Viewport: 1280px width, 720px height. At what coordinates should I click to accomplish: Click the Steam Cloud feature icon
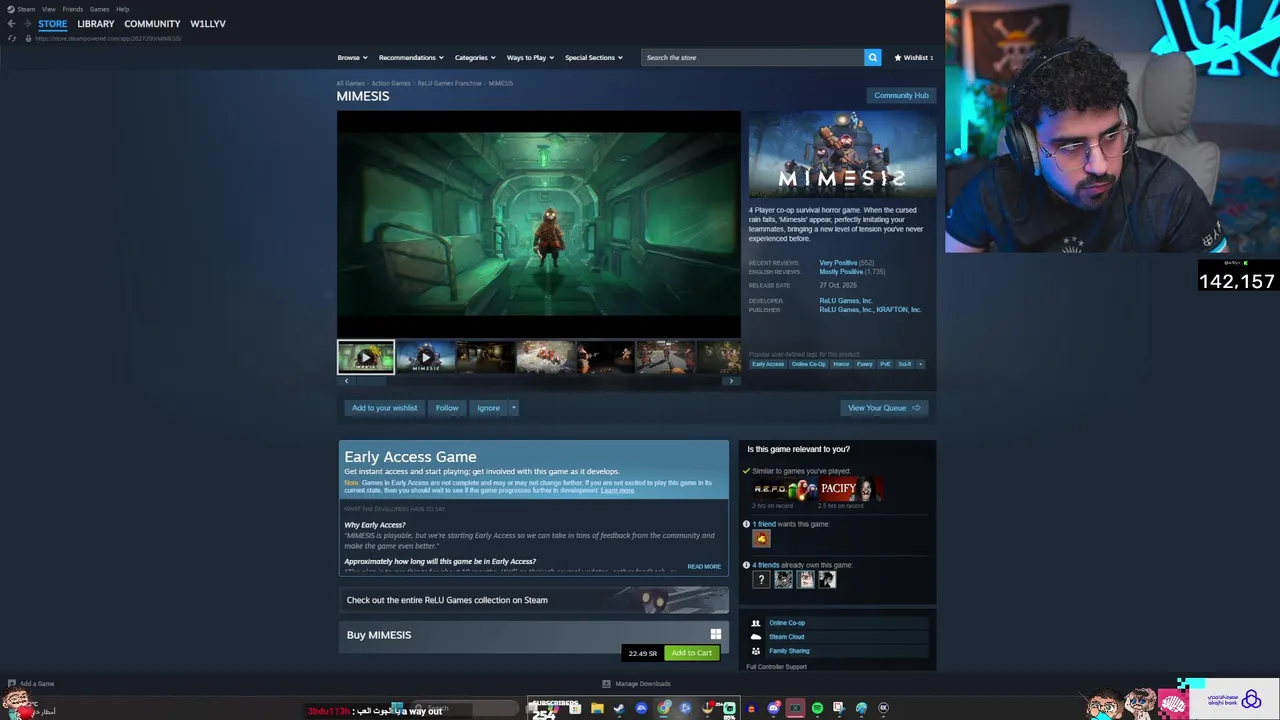(x=756, y=637)
